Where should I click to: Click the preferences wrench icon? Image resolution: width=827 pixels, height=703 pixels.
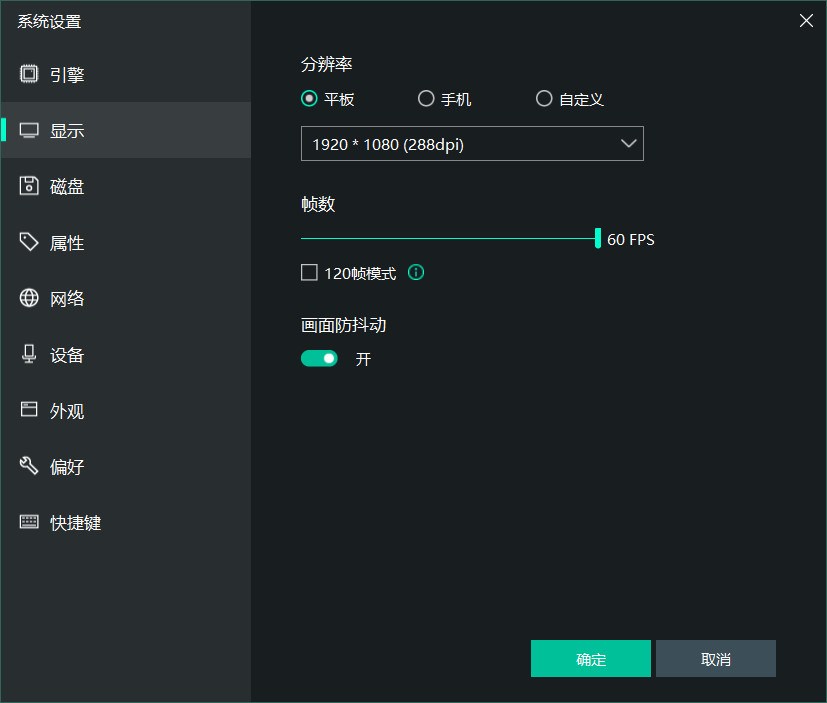point(29,466)
